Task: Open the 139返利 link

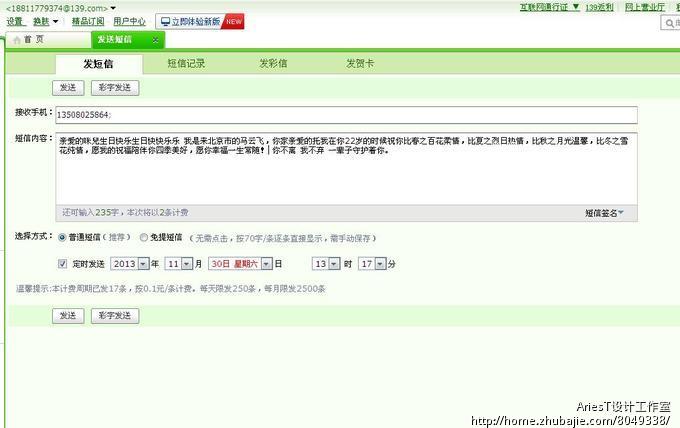Action: (599, 7)
